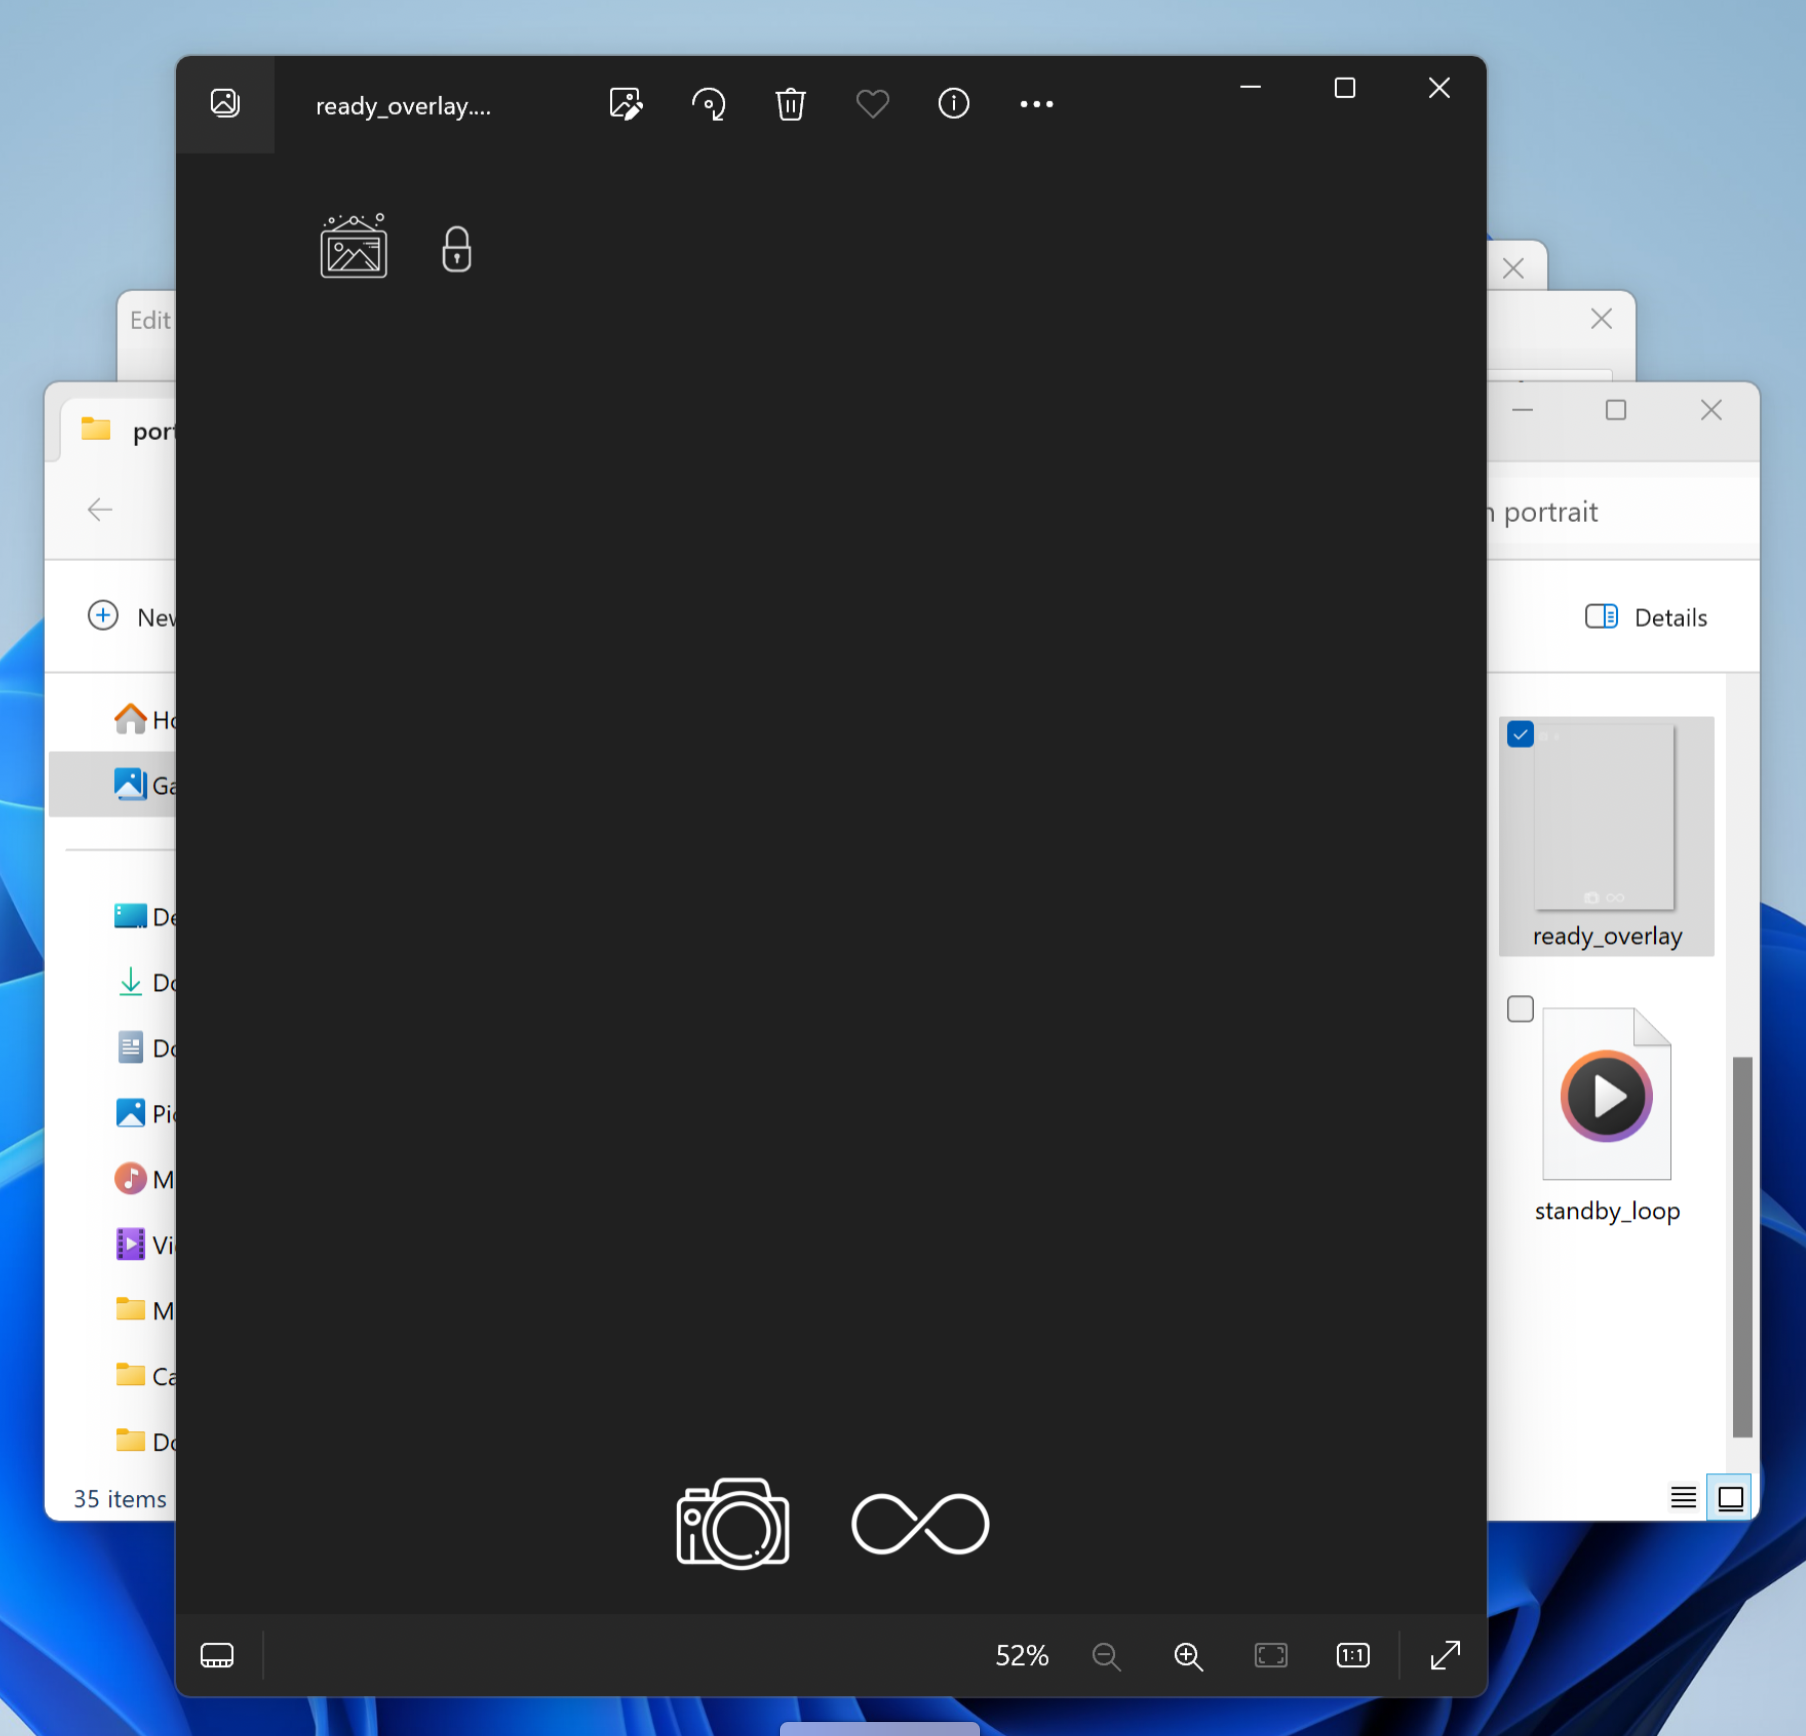The height and width of the screenshot is (1736, 1806).
Task: Click the Explorer vertical scrollbar
Action: click(x=1742, y=1245)
